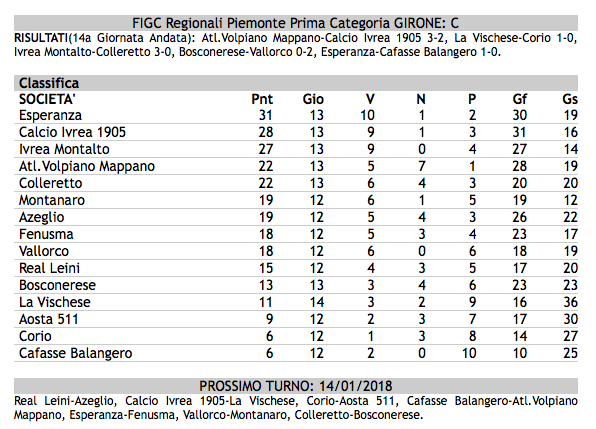Select the Montanaro team row
The width and height of the screenshot is (596, 429).
296,200
